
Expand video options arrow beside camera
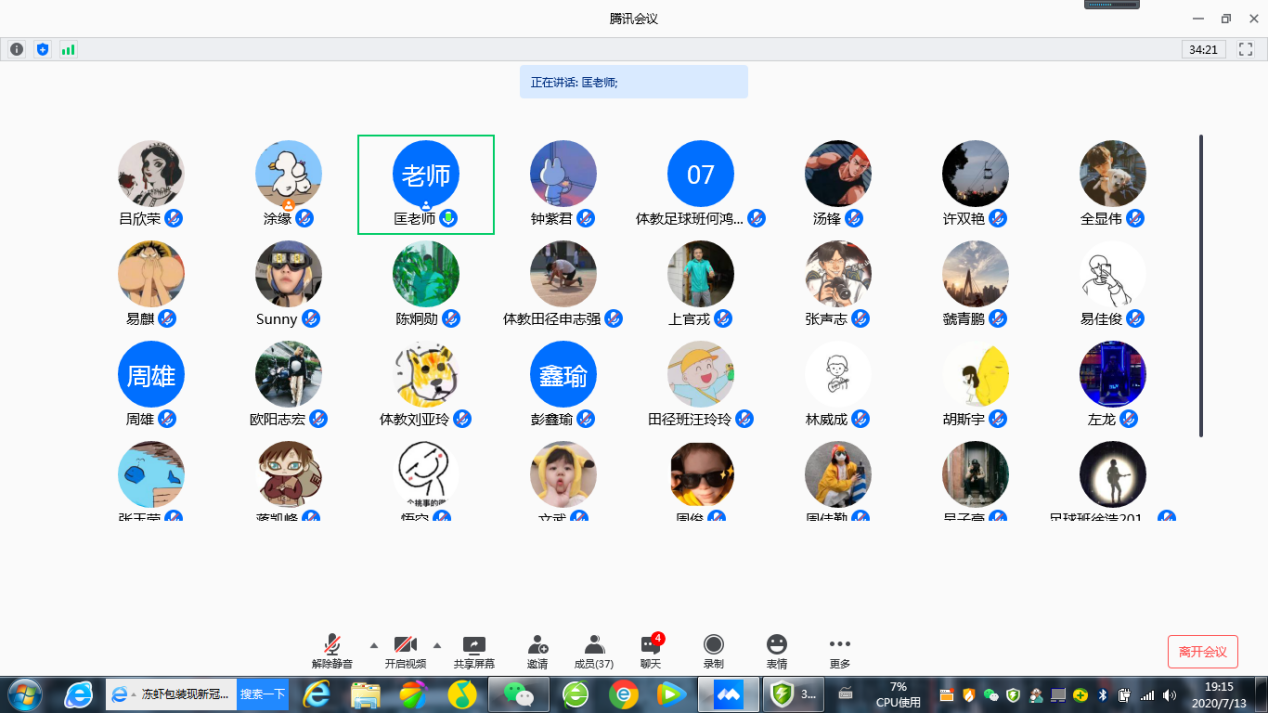[x=437, y=645]
